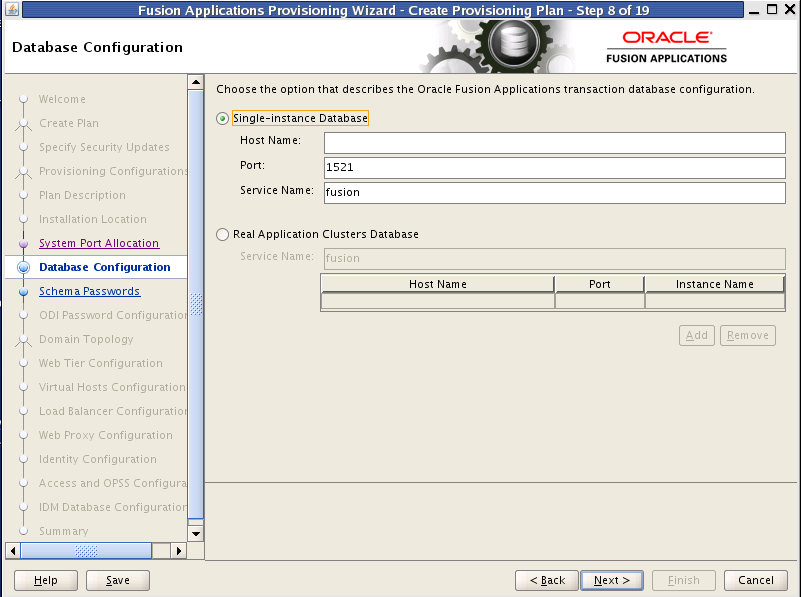Click the Domain Topology step label
The width and height of the screenshot is (801, 597).
(x=86, y=339)
